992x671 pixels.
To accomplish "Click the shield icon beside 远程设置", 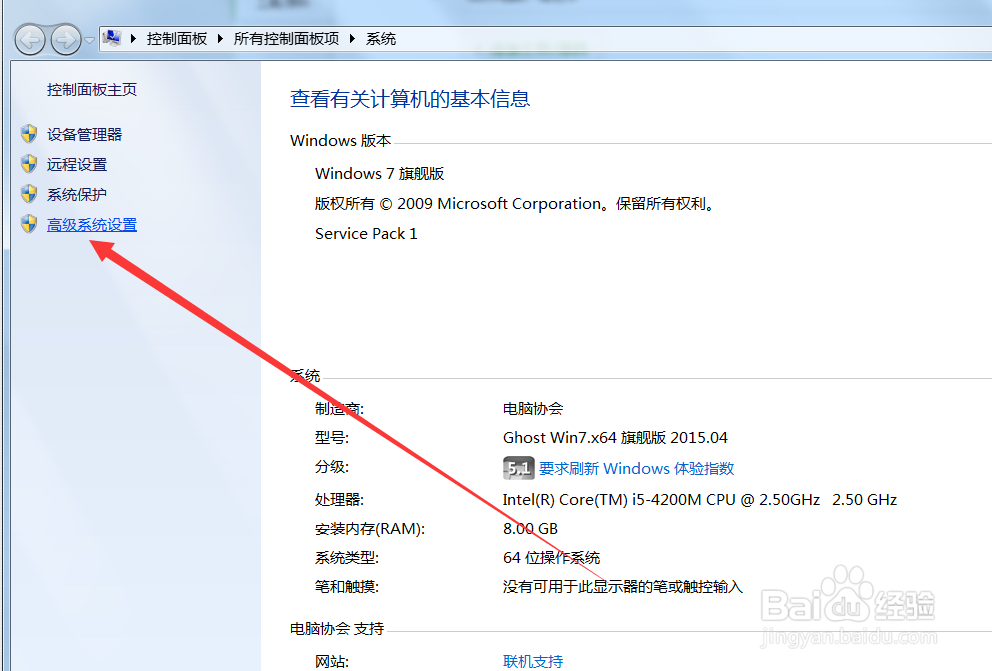I will [28, 163].
